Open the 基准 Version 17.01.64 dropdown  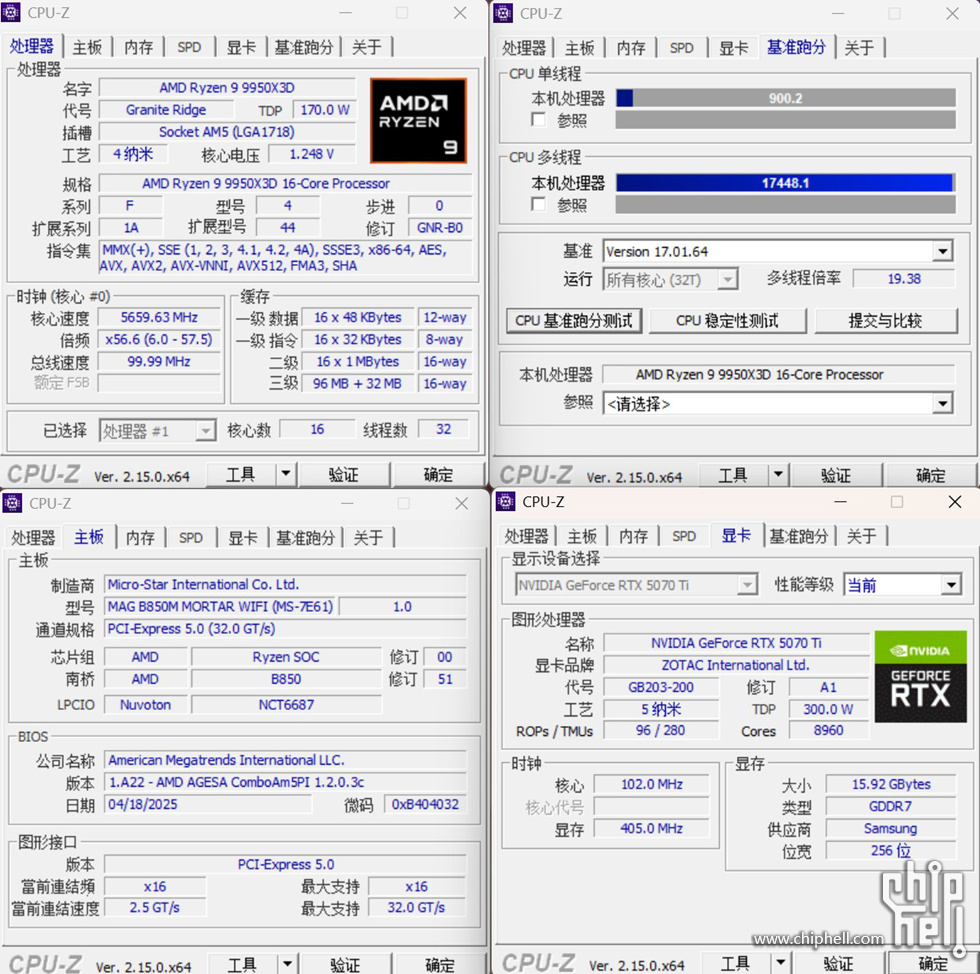(x=942, y=252)
